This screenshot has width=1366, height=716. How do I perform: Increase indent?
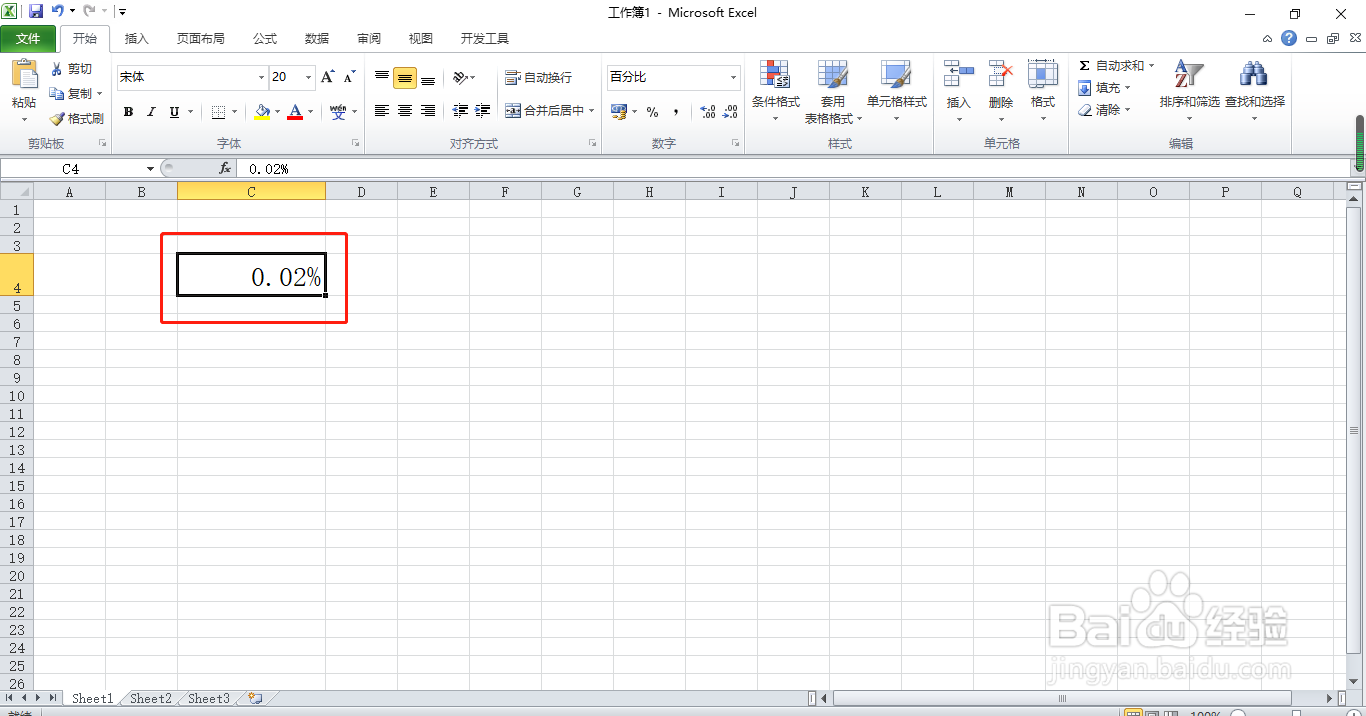[x=483, y=111]
